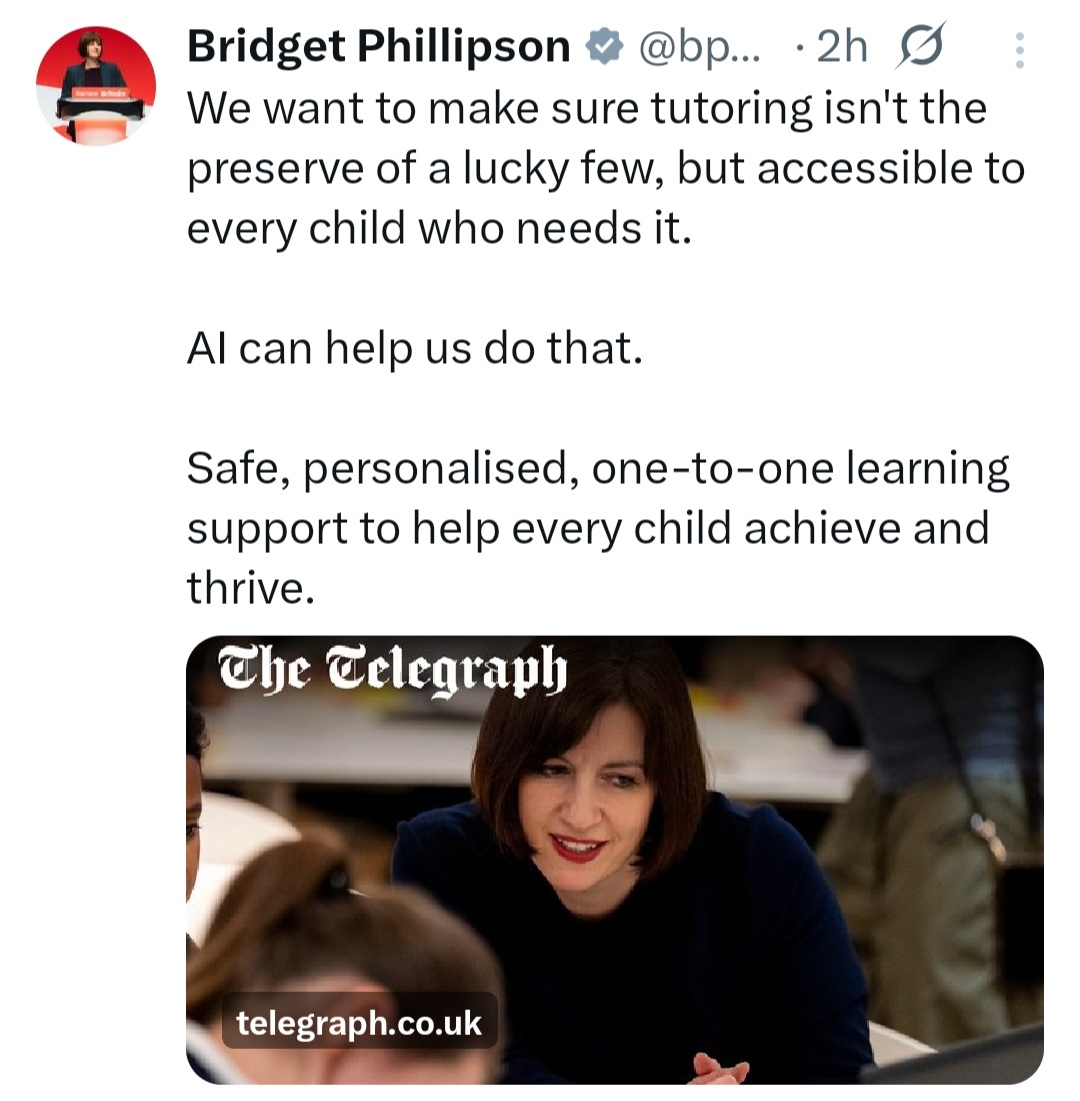This screenshot has height=1101, width=1080.
Task: Click the 'Safe, personalised, one-to-one learning' paragraph
Action: pyautogui.click(x=598, y=528)
